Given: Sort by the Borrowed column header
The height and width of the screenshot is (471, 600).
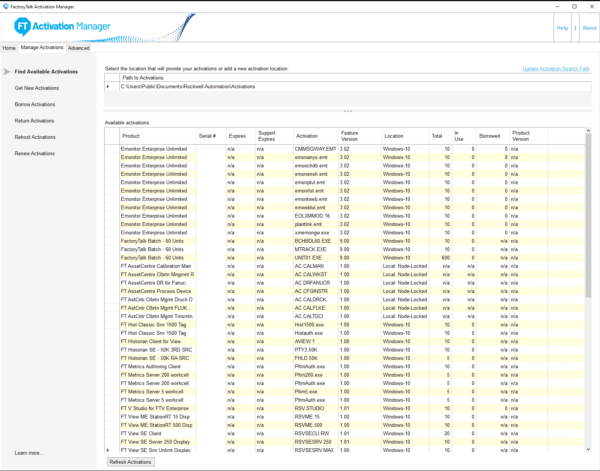Looking at the screenshot, I should click(493, 136).
